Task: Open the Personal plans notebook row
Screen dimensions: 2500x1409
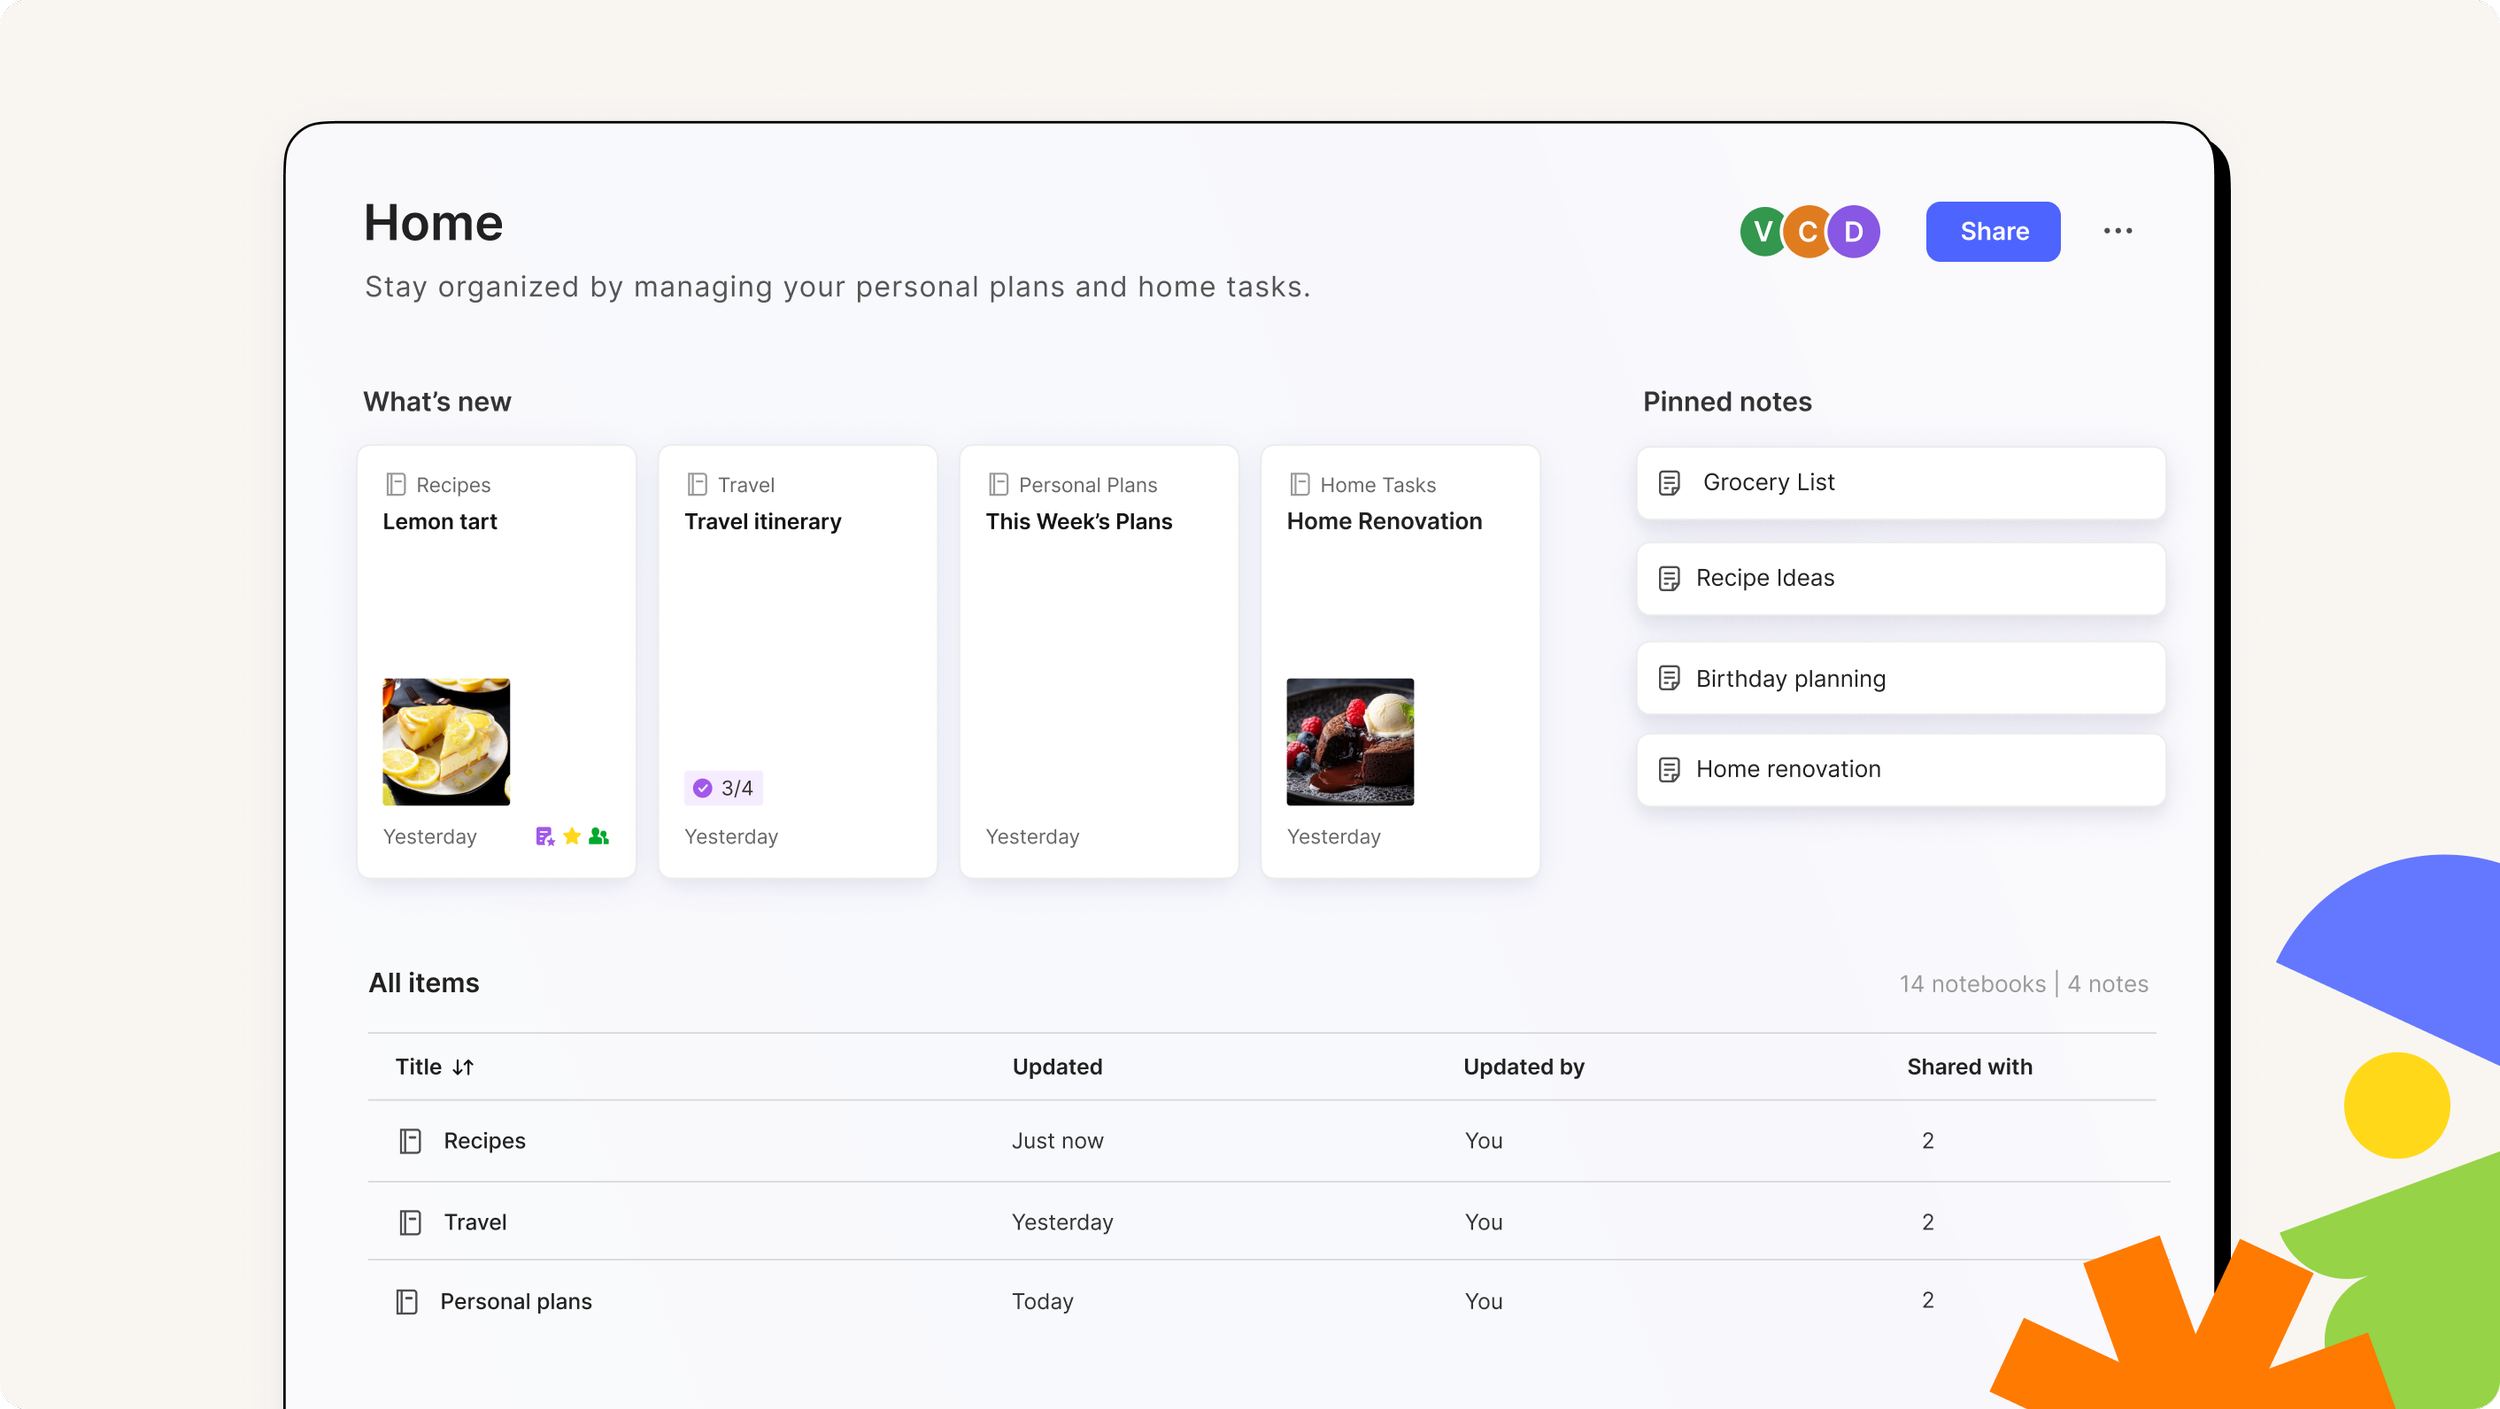Action: pyautogui.click(x=516, y=1301)
